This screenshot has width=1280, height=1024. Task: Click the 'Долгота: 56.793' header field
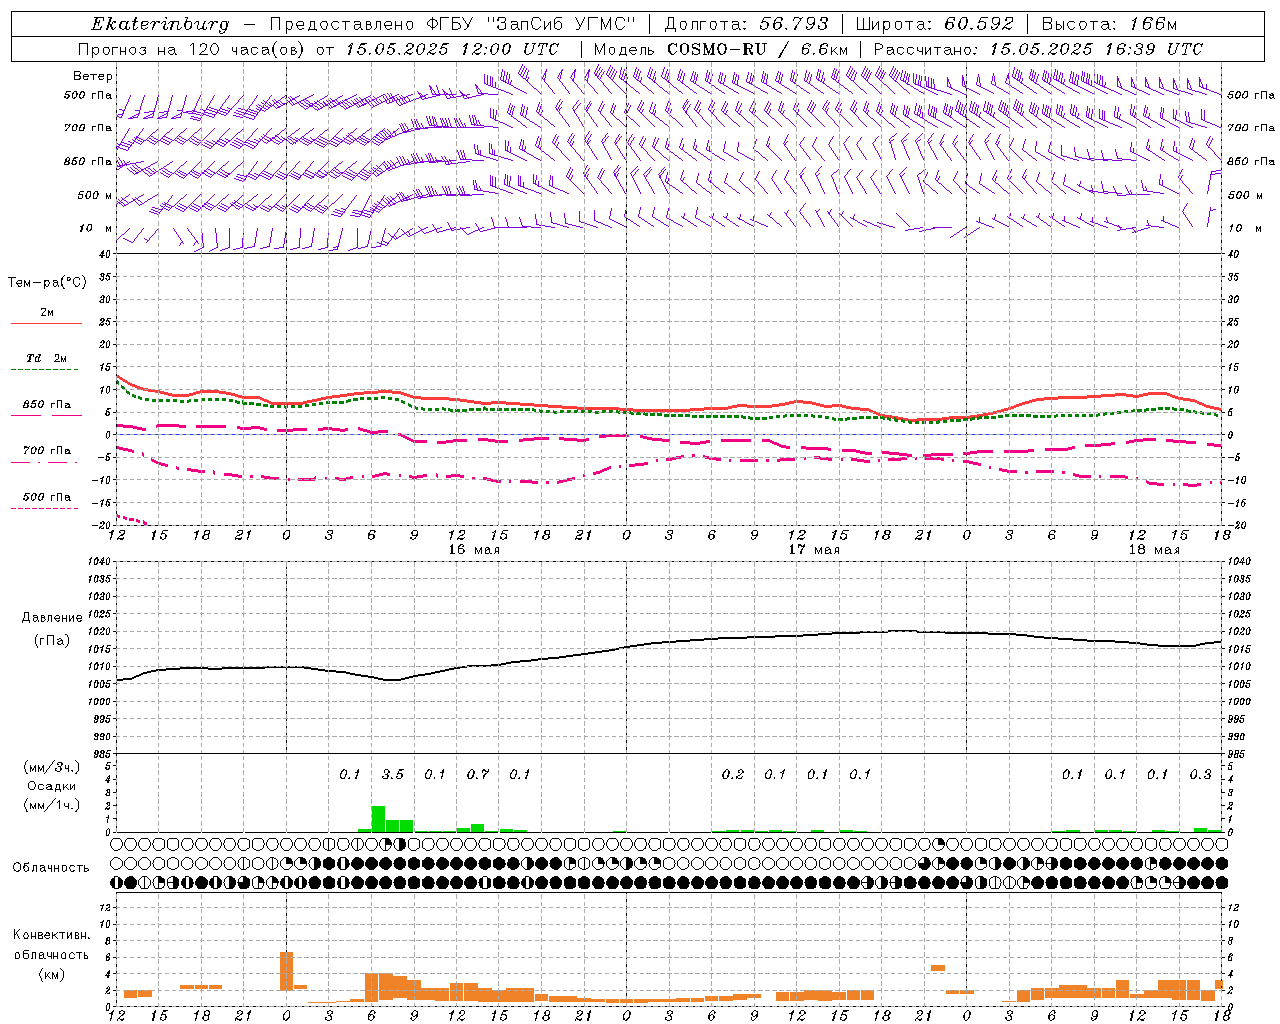pos(746,24)
